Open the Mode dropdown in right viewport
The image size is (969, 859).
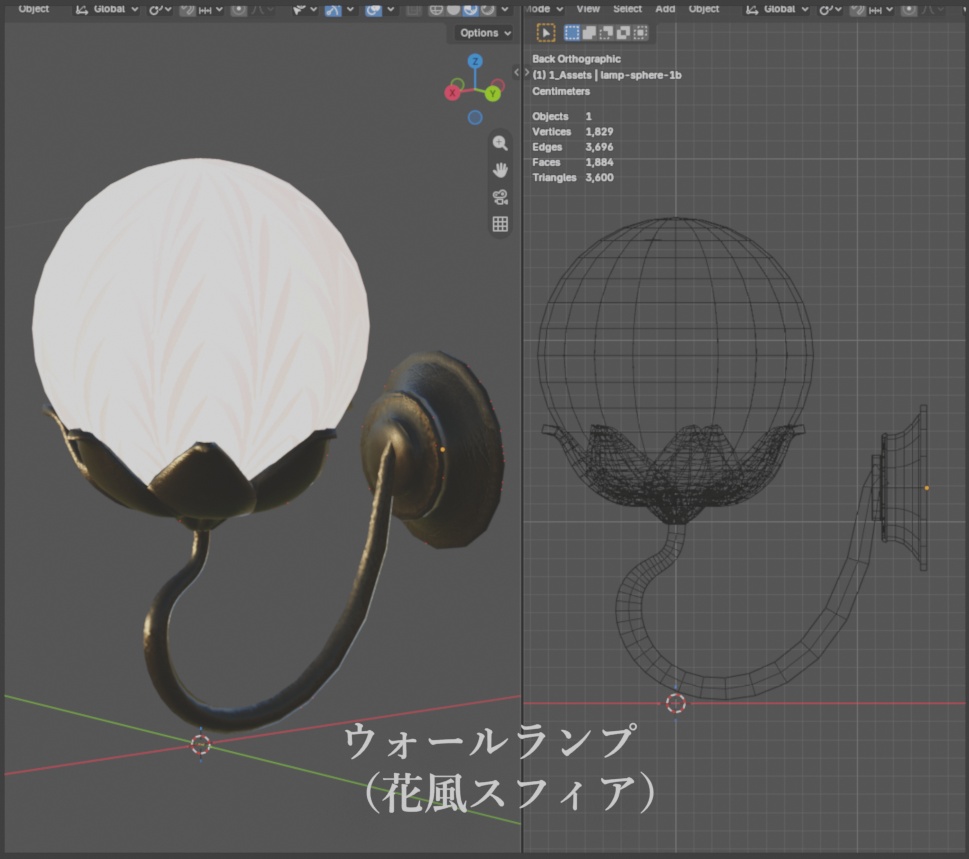point(544,9)
